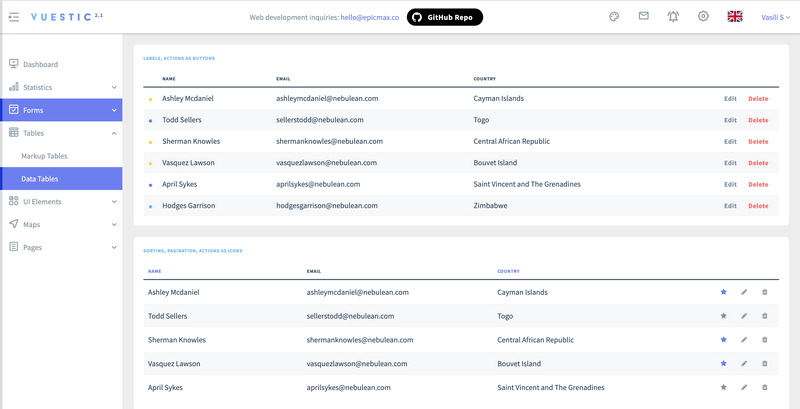The width and height of the screenshot is (800, 409).
Task: Expand the Statistics menu chevron
Action: tap(114, 87)
